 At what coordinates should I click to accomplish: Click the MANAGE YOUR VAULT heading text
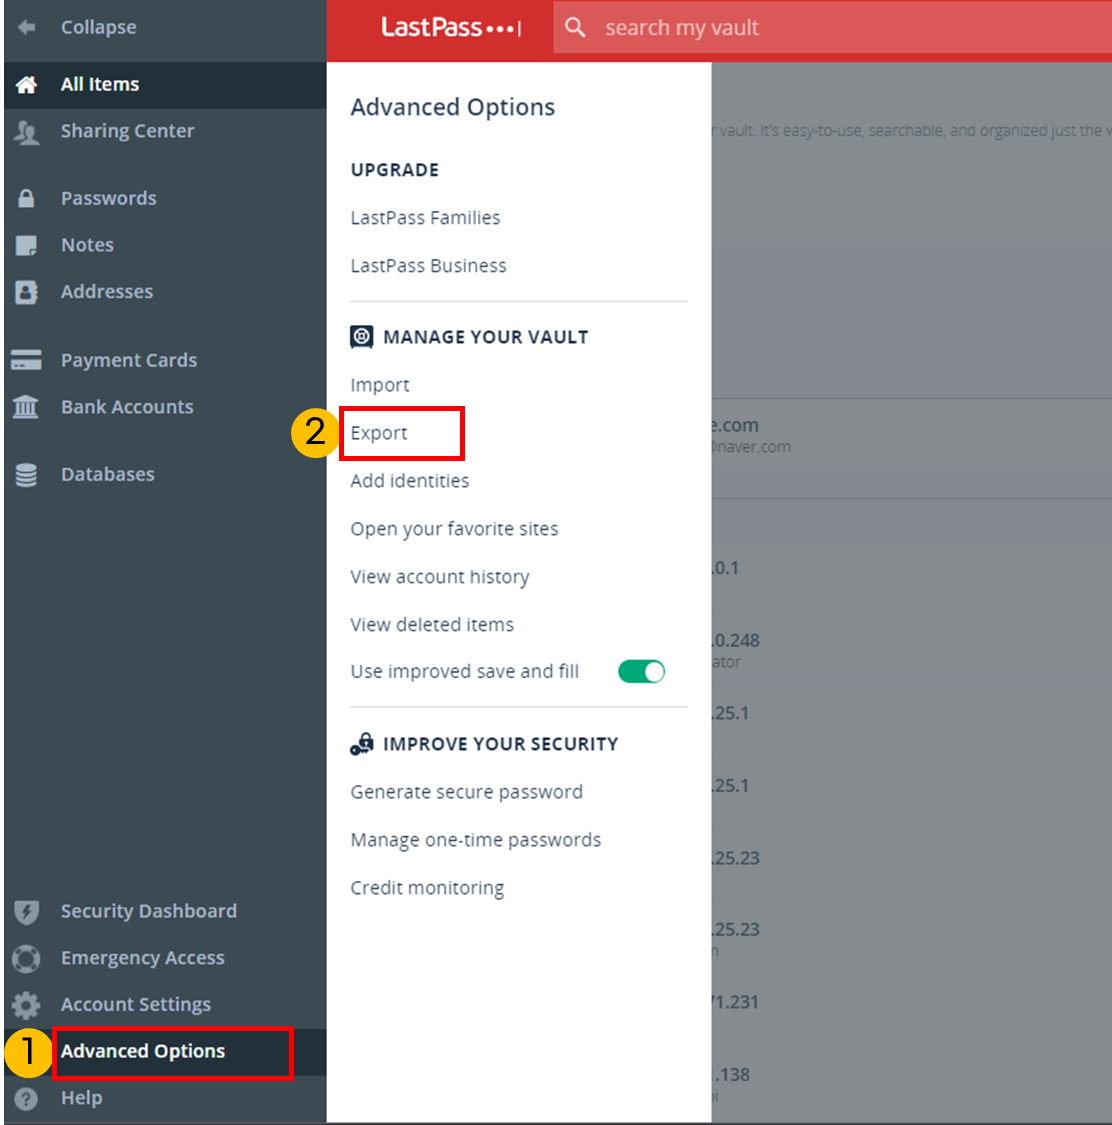pos(486,337)
